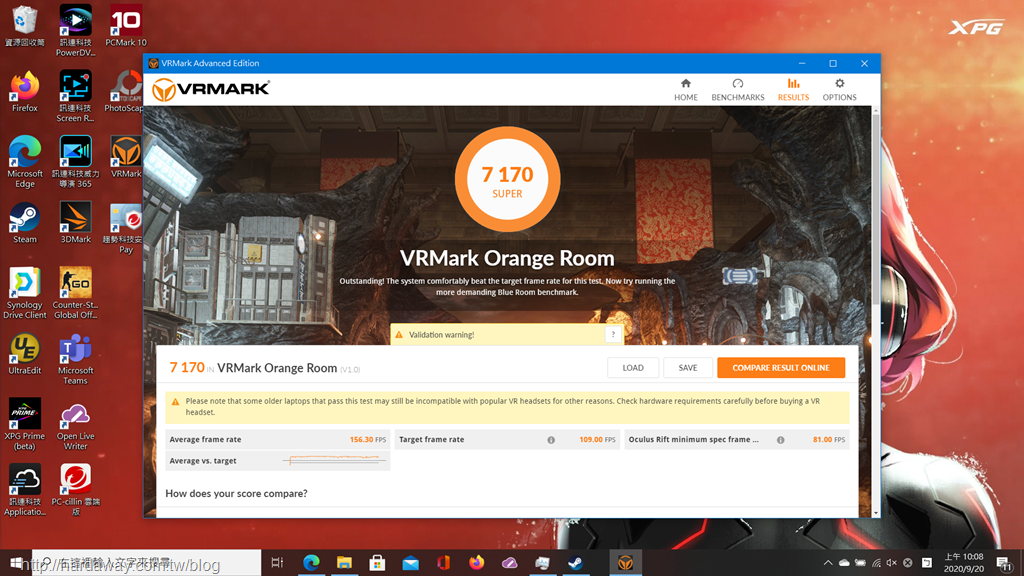Launch Firefox from the taskbar
Image resolution: width=1024 pixels, height=576 pixels.
(x=477, y=562)
